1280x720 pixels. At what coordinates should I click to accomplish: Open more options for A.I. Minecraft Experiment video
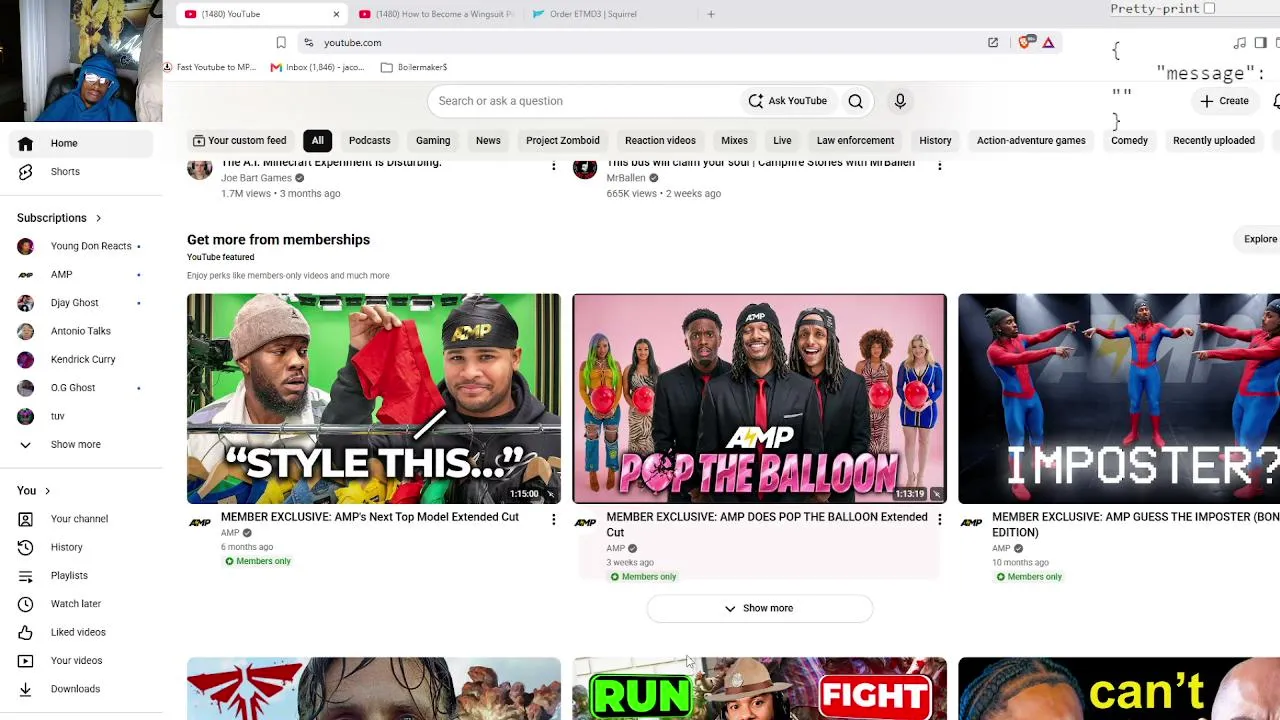pyautogui.click(x=553, y=165)
